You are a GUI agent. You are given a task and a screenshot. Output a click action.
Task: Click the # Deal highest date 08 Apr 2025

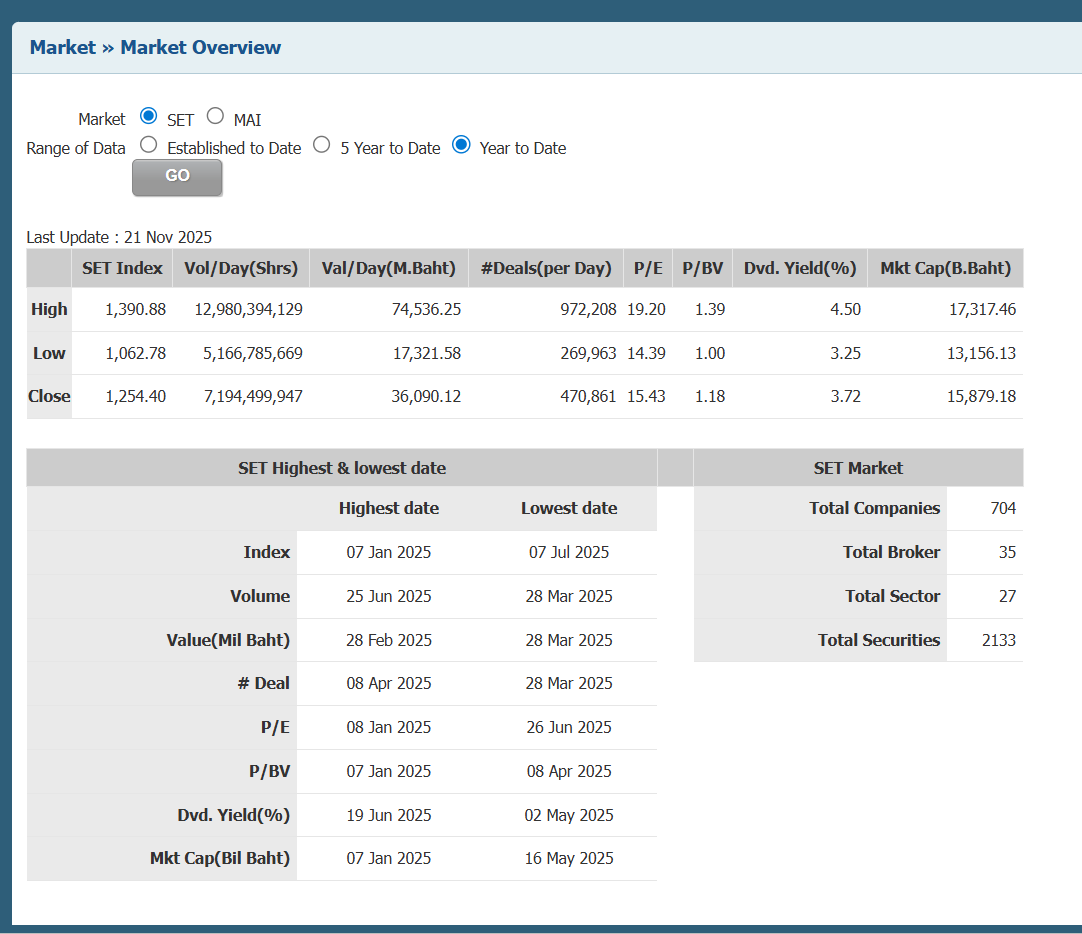388,684
